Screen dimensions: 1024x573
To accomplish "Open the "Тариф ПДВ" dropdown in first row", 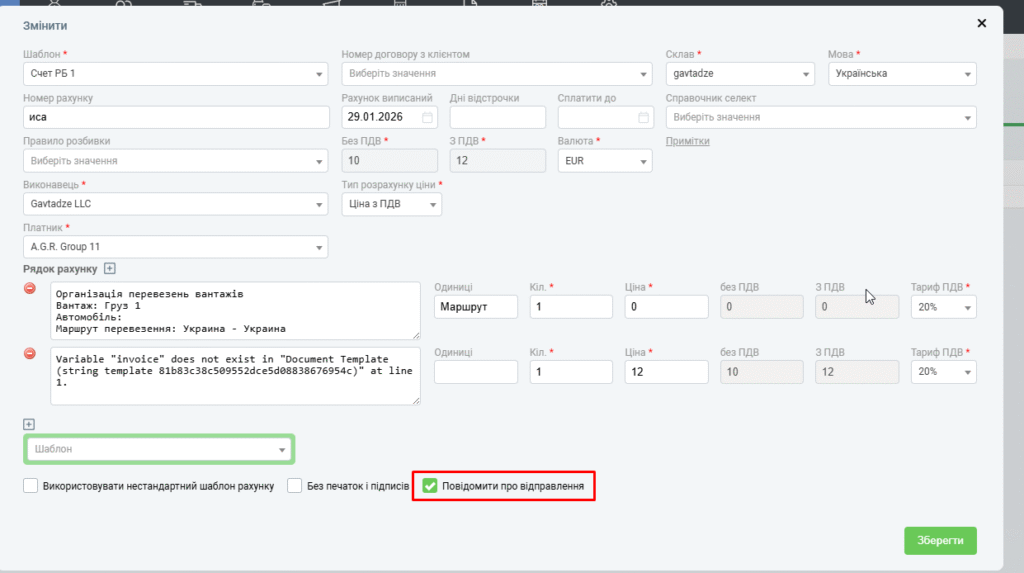I will (943, 308).
